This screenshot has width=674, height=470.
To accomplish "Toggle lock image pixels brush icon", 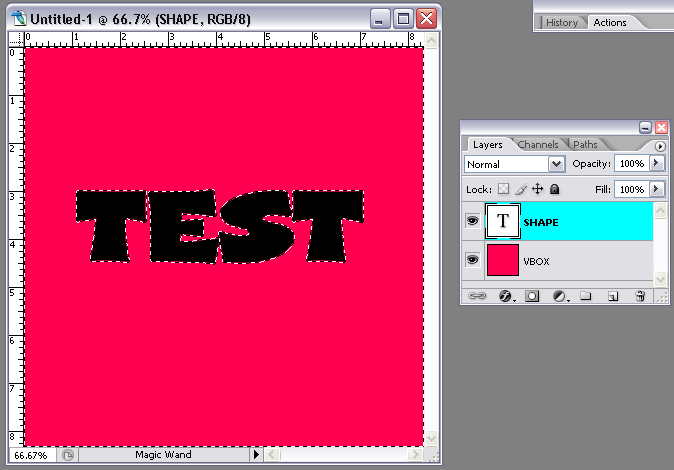I will pos(521,189).
